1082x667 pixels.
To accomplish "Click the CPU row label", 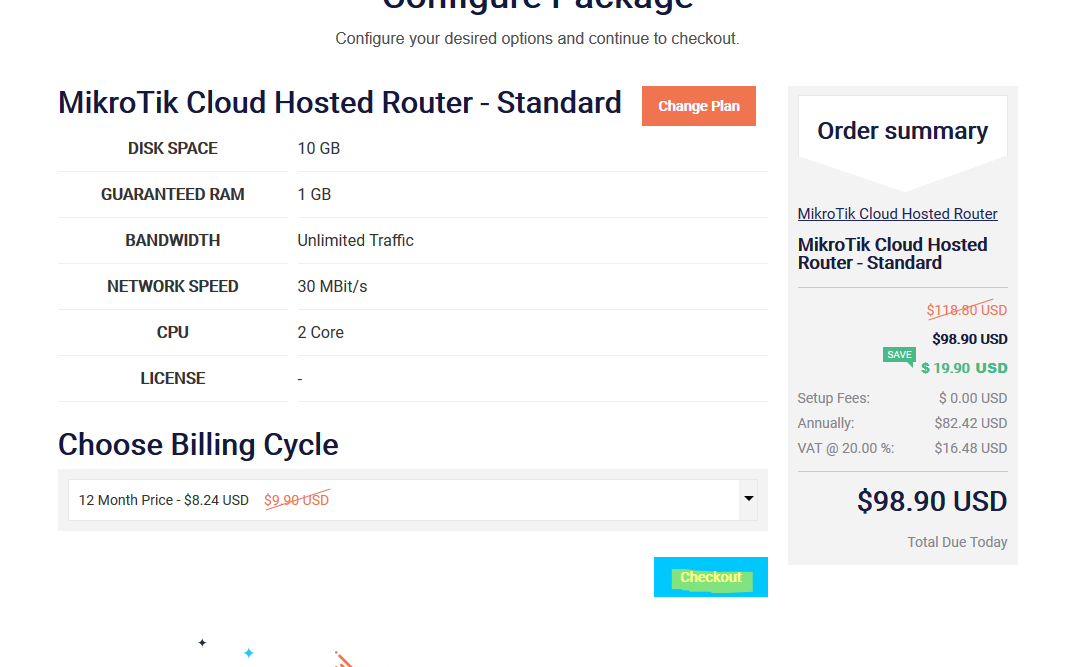I will tap(173, 332).
